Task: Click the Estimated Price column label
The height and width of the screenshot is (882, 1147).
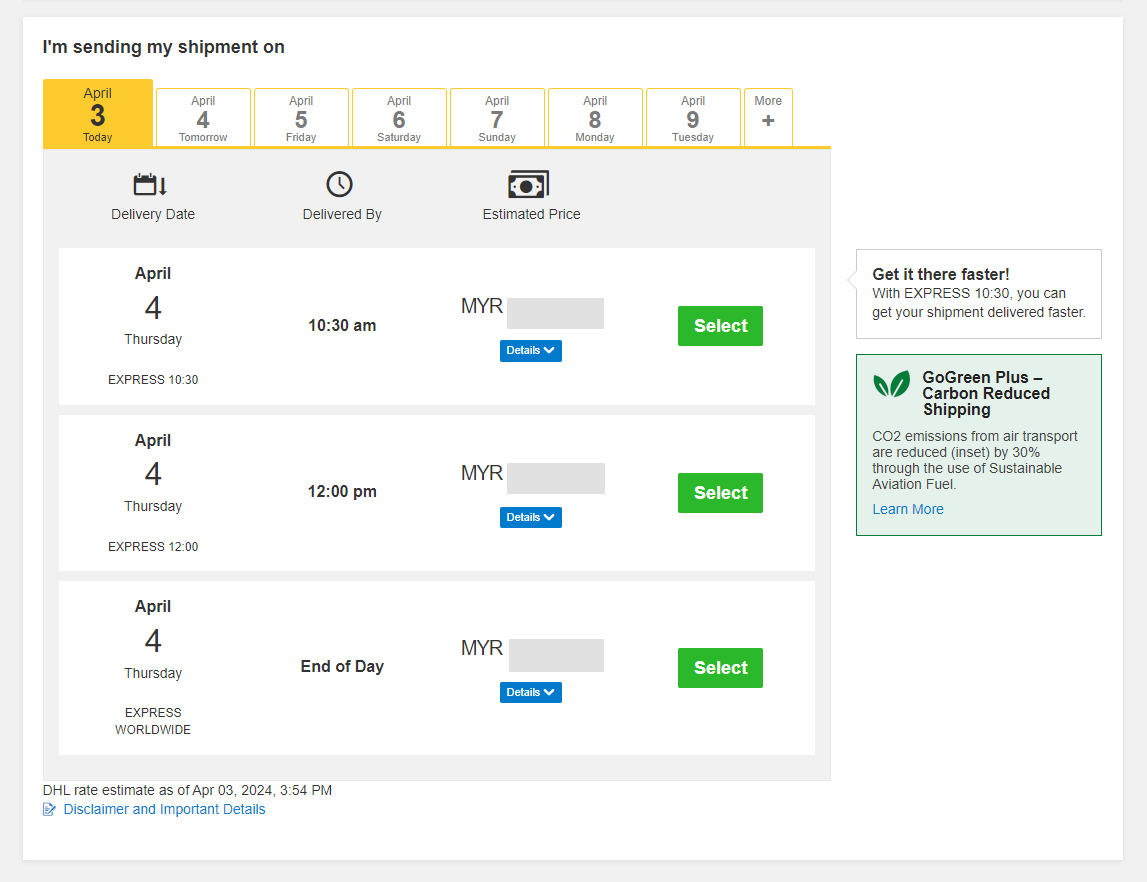Action: point(532,214)
